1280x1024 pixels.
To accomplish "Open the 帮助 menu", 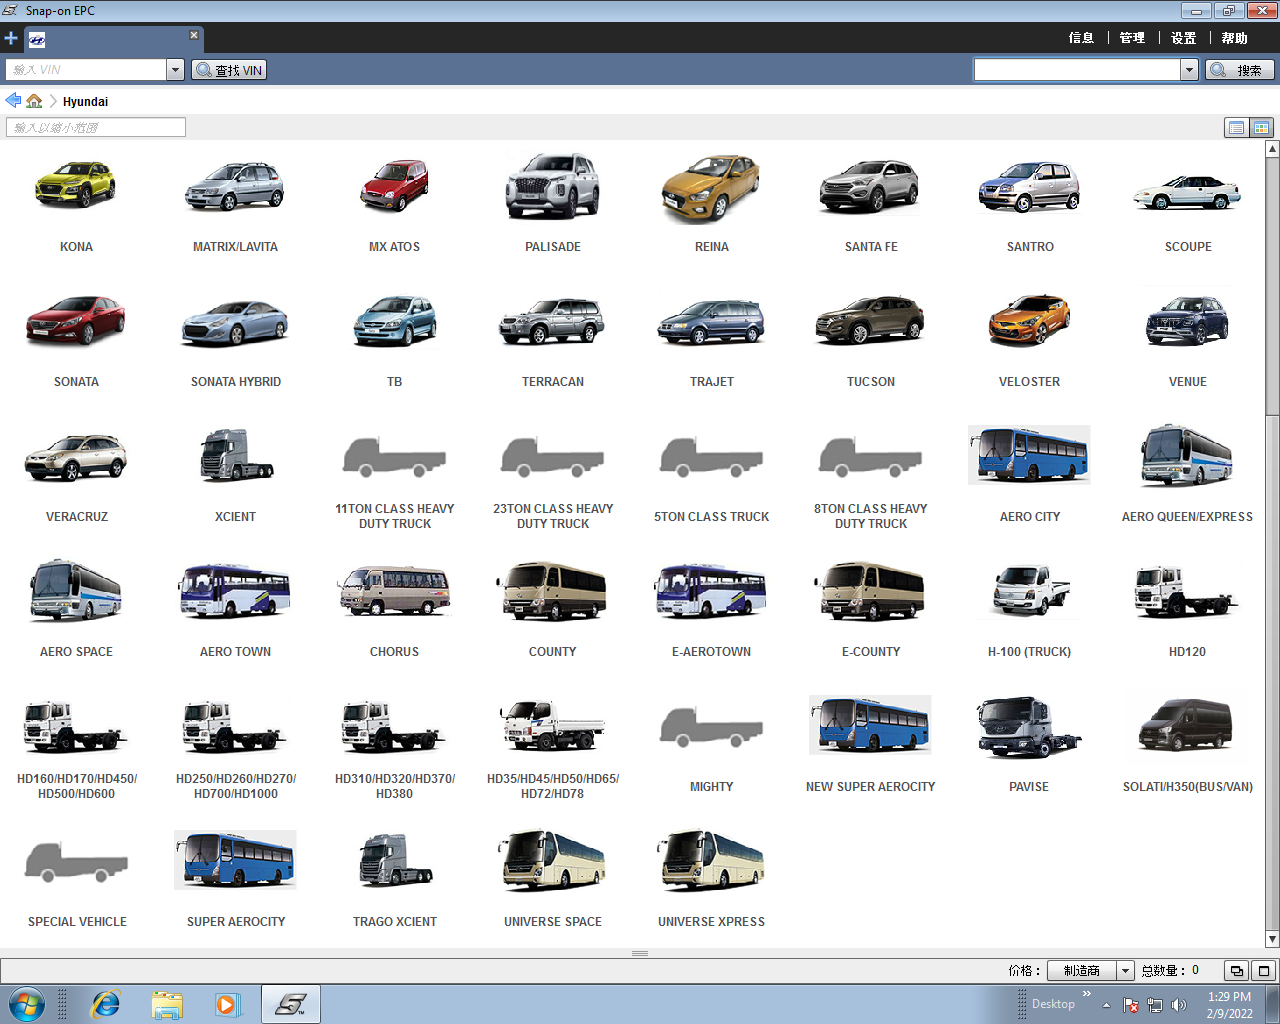I will coord(1234,38).
